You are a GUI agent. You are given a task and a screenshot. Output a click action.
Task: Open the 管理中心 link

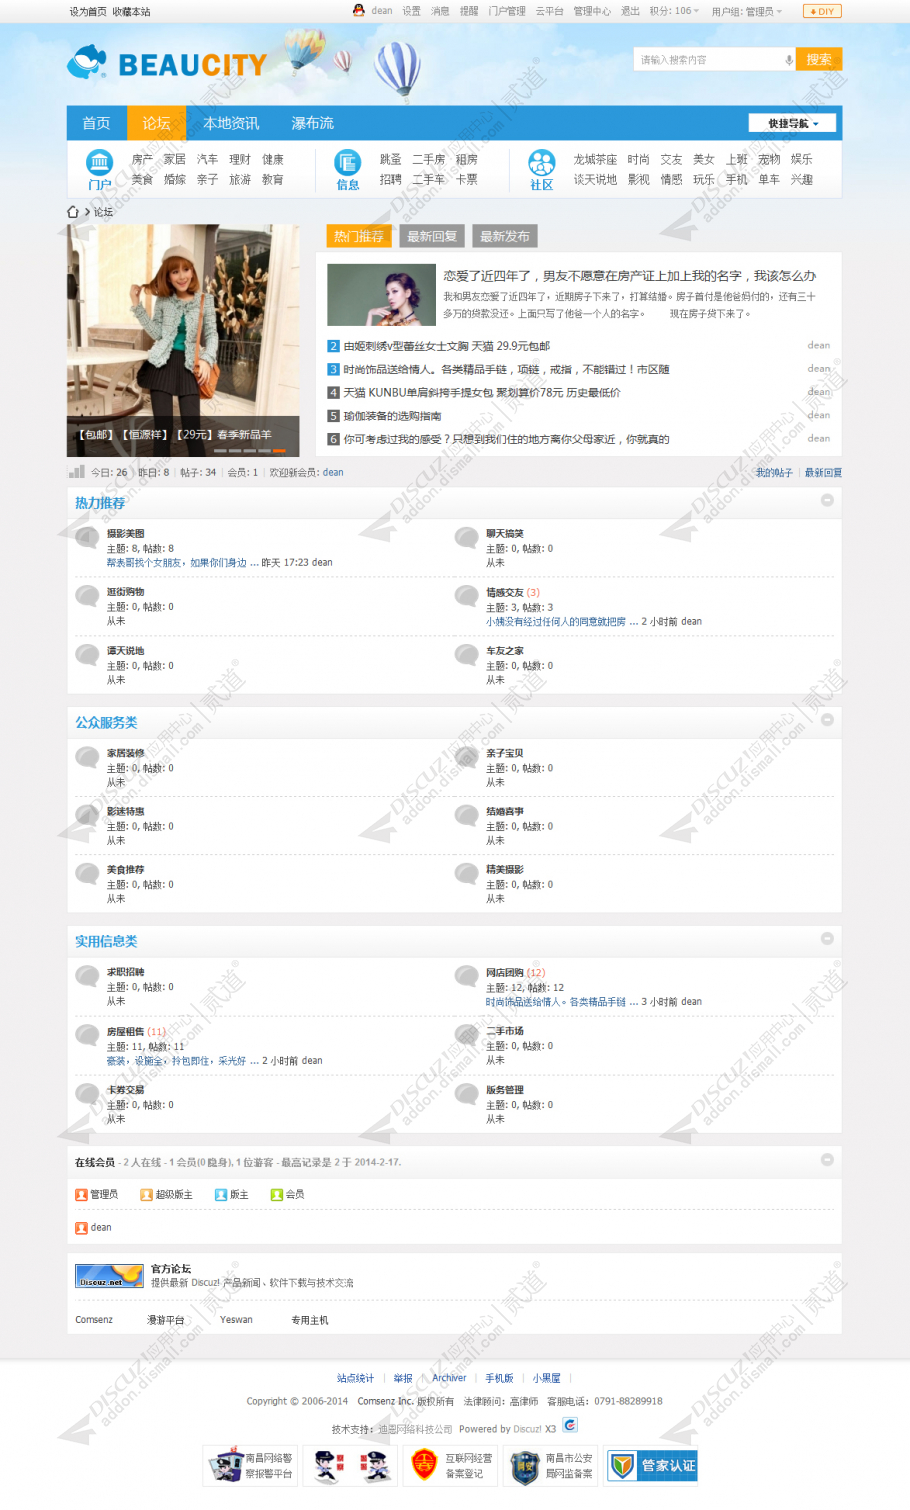point(592,11)
